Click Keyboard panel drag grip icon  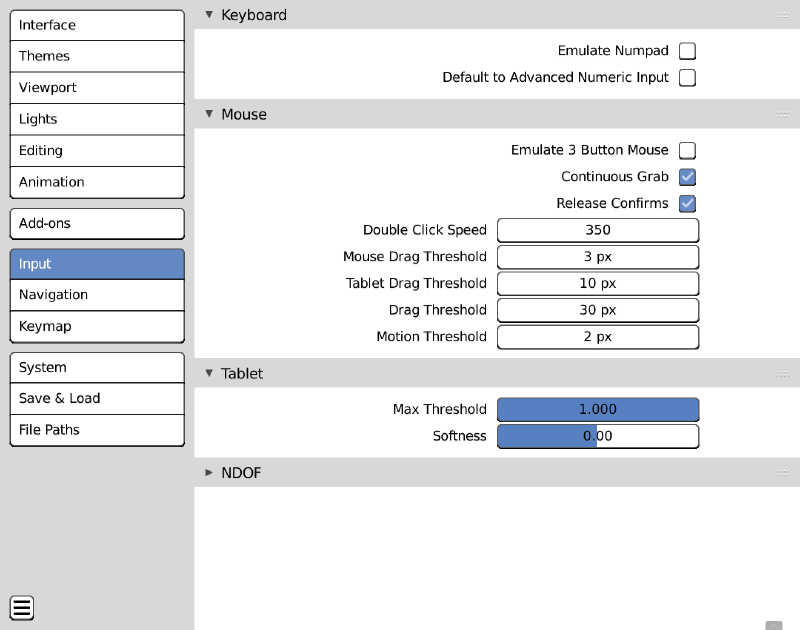tap(783, 15)
